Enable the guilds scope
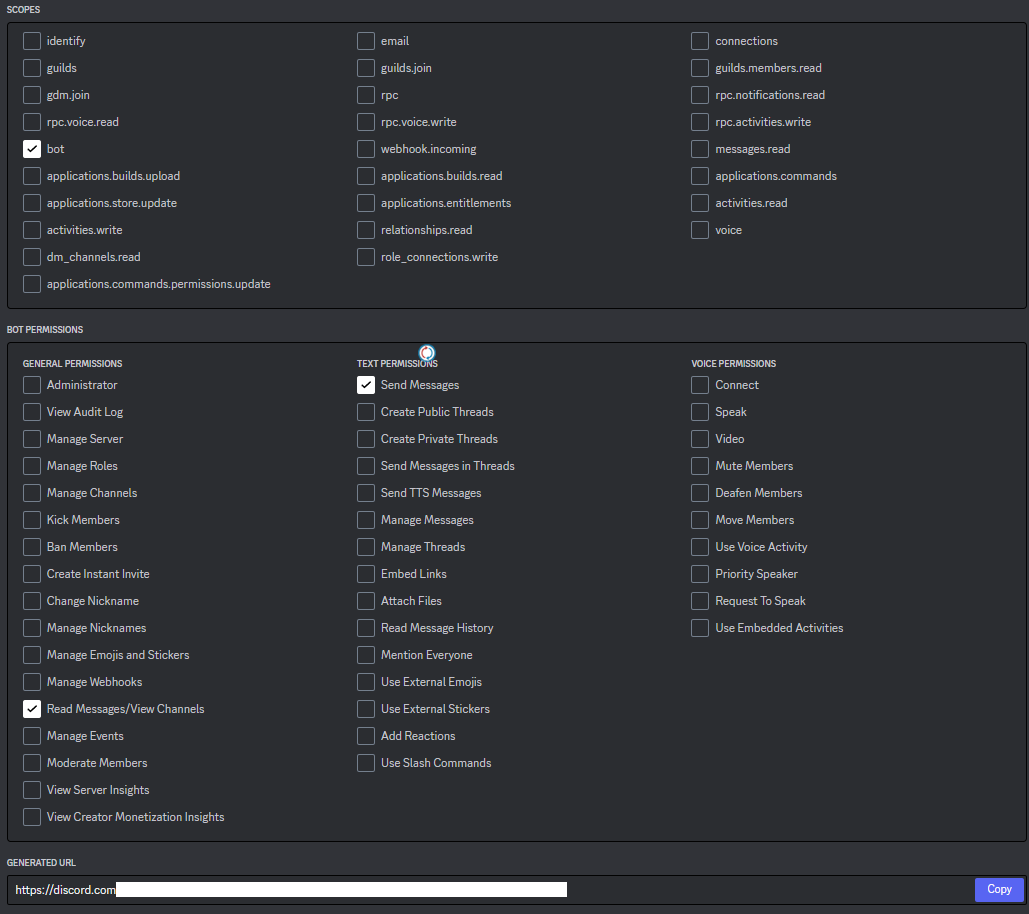1029x914 pixels. coord(32,68)
